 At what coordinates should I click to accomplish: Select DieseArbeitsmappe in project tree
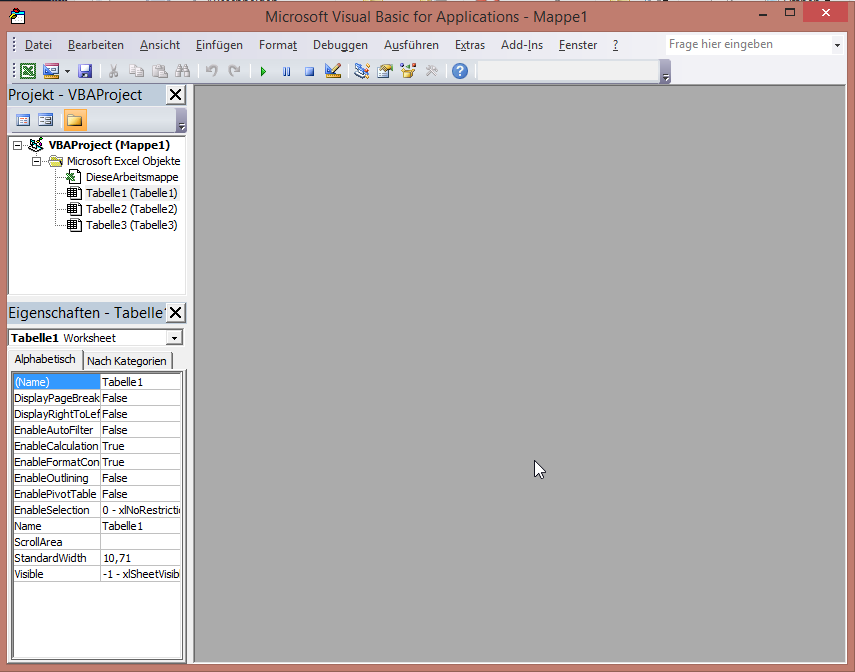[x=132, y=177]
